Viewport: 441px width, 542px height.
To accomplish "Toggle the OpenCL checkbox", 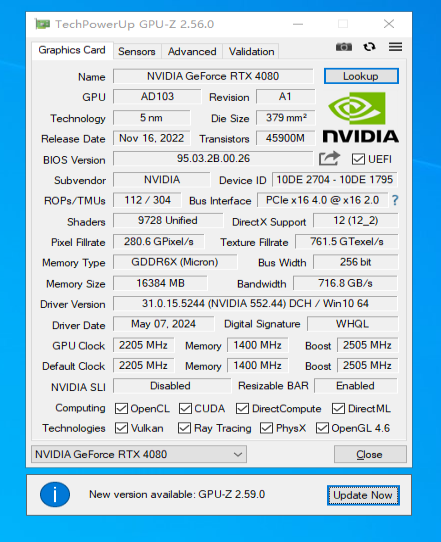I will (x=121, y=409).
